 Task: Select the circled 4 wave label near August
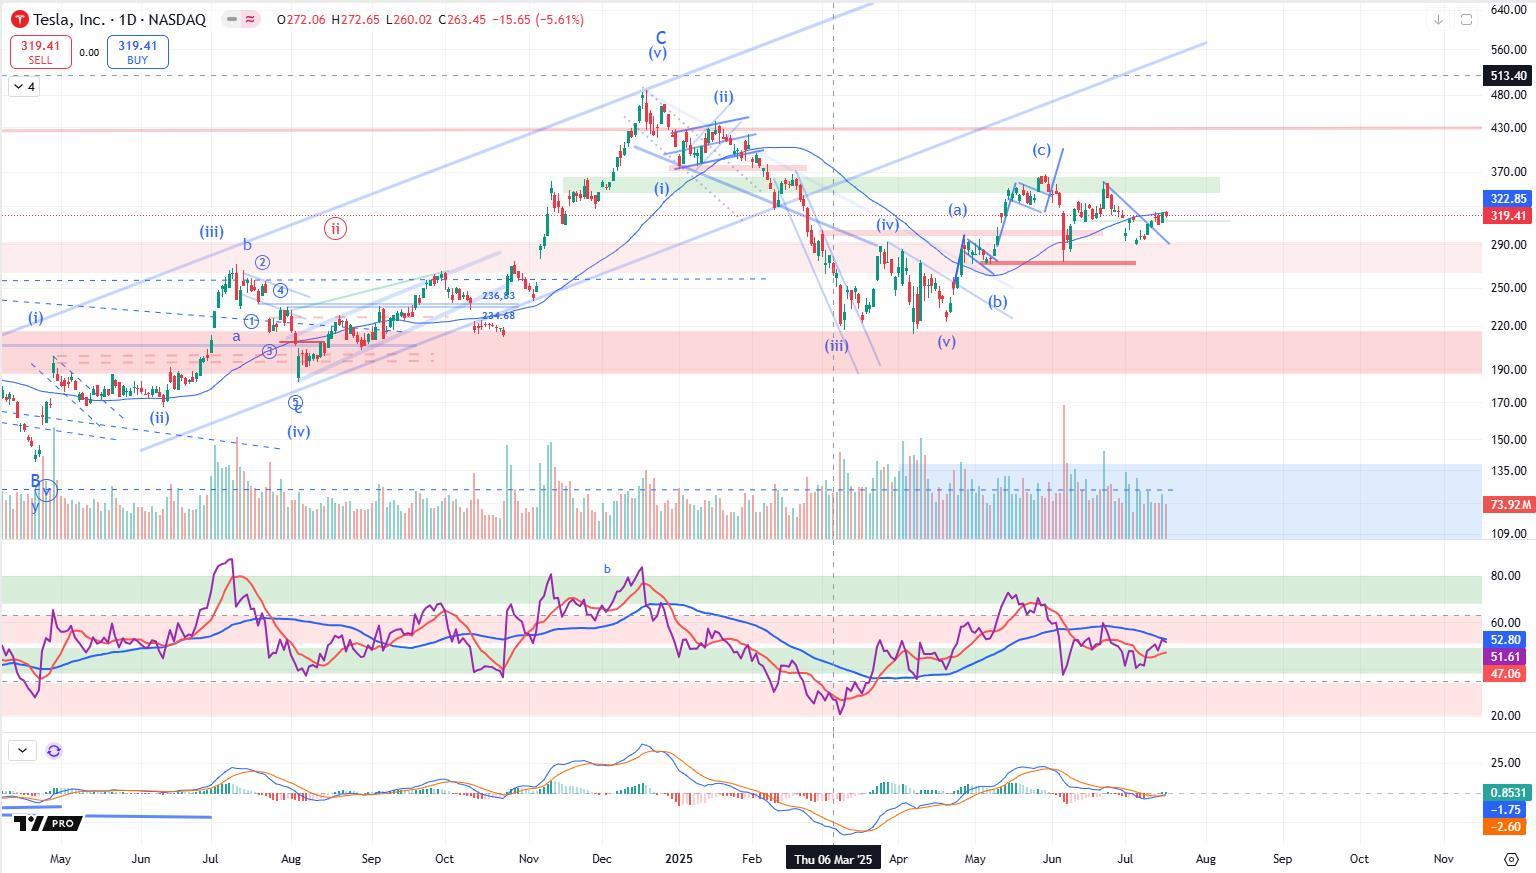click(x=281, y=291)
